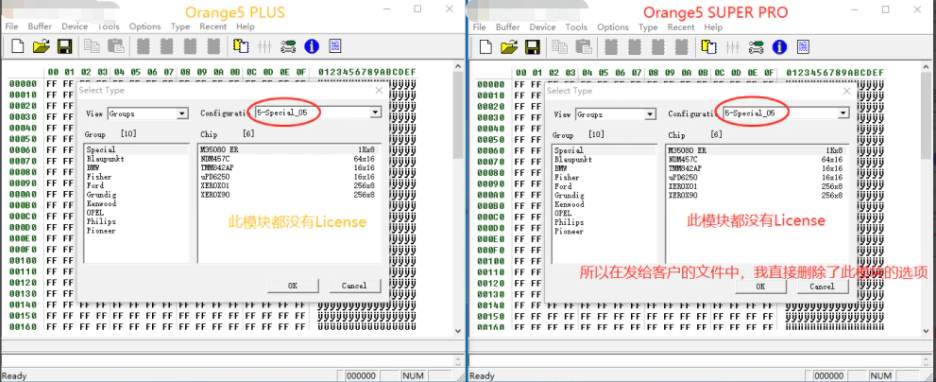
Task: Close Select Type dialog in Orange5 SUPER PRO
Action: (x=846, y=91)
